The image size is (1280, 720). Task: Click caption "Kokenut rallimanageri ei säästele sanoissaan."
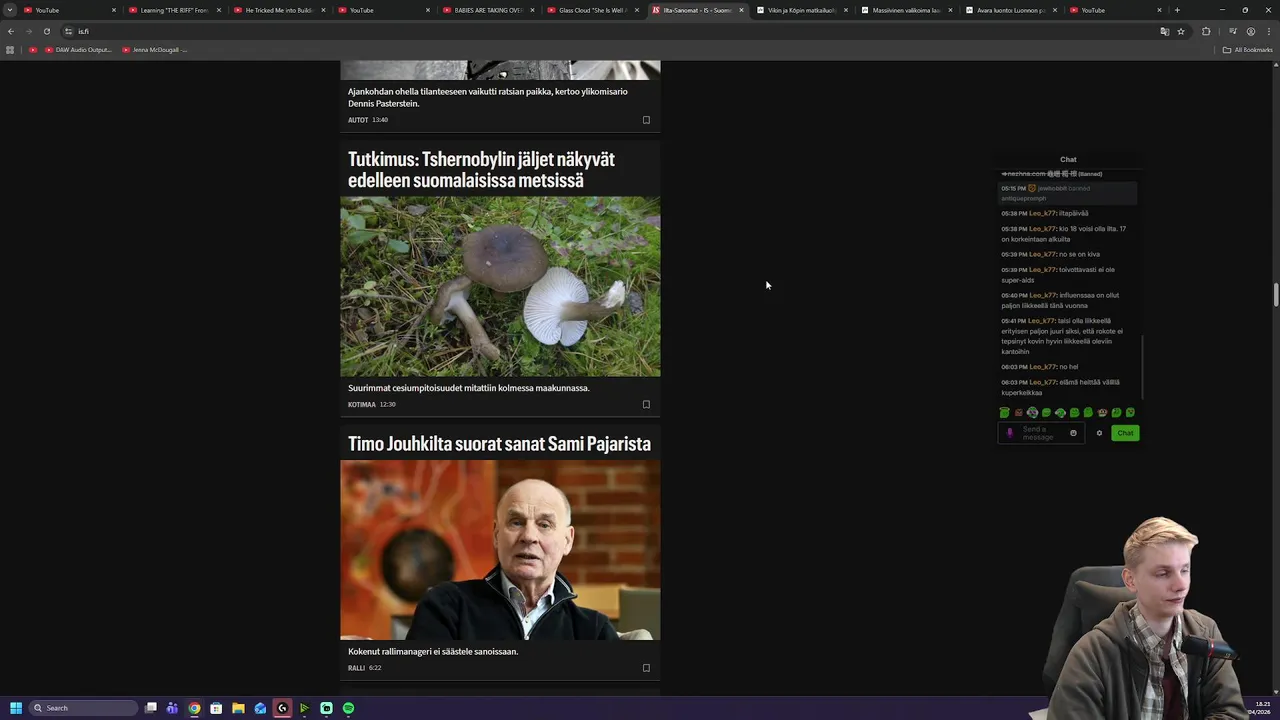433,652
